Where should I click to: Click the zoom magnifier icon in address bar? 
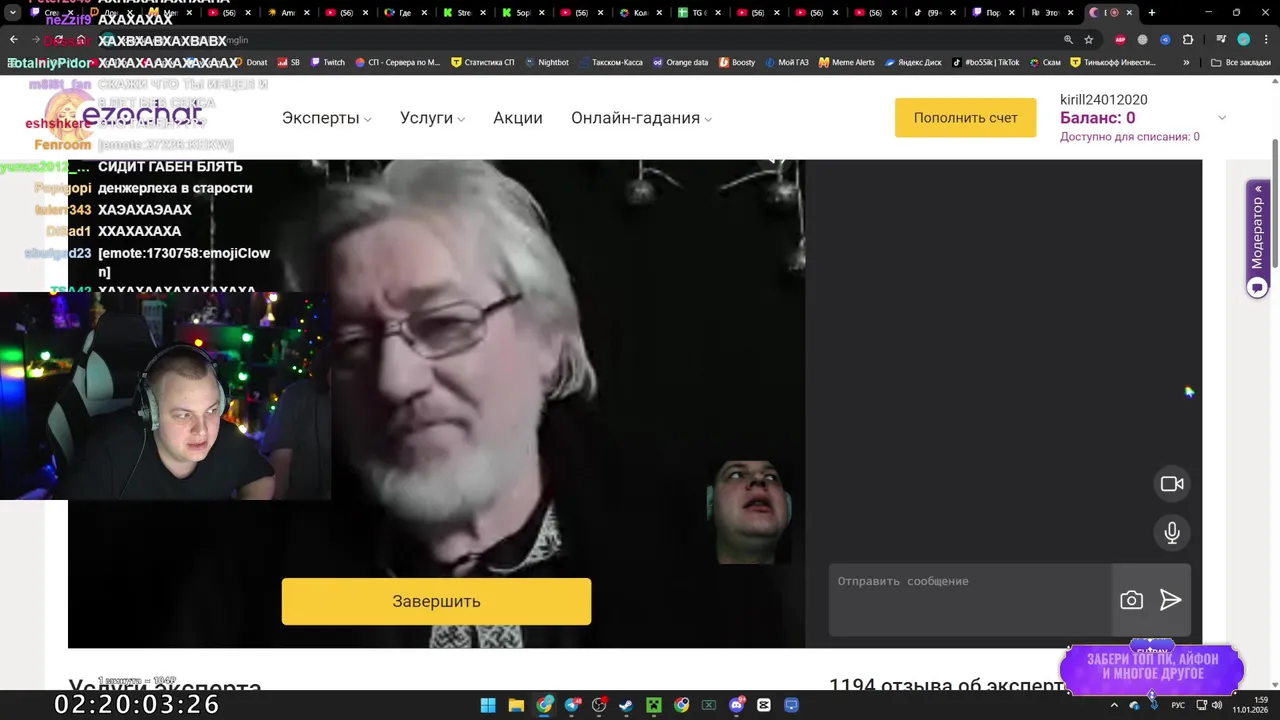[x=1068, y=40]
